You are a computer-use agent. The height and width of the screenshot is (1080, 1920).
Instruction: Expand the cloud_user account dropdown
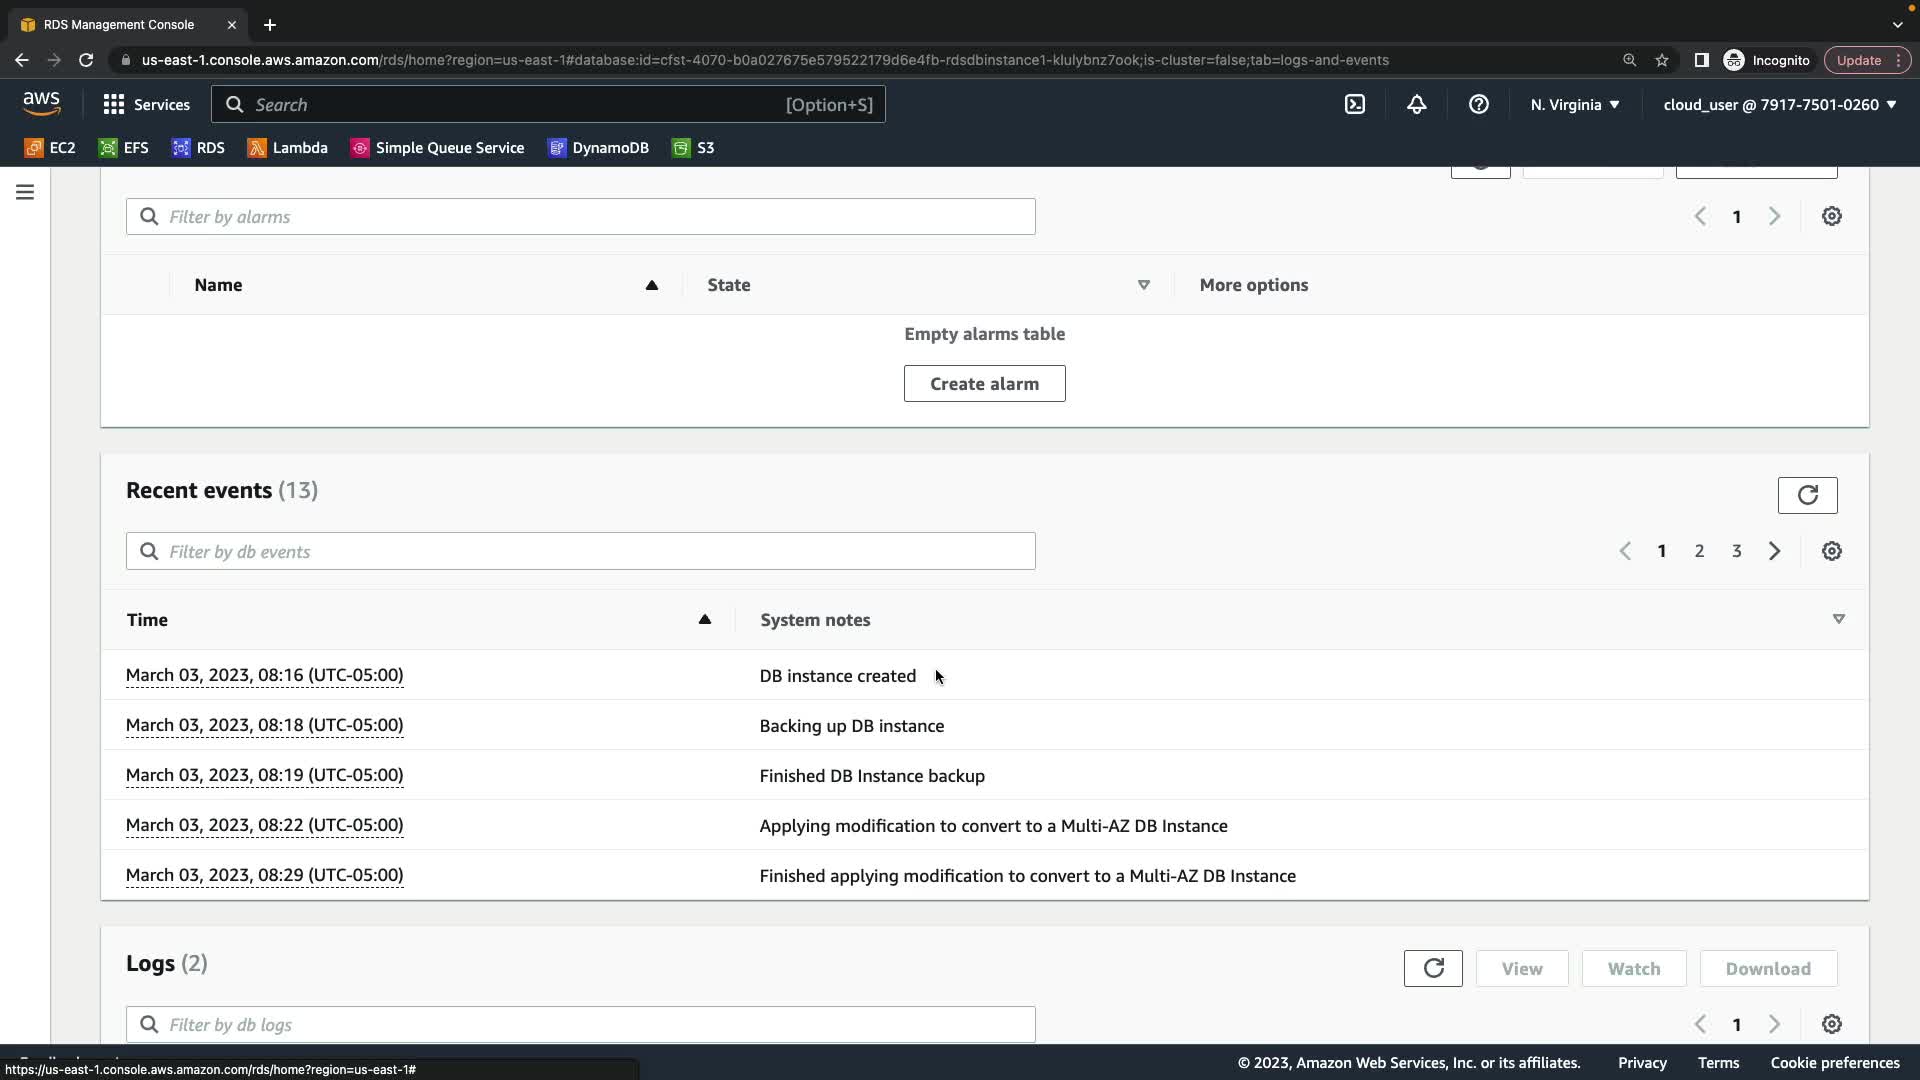tap(1779, 104)
